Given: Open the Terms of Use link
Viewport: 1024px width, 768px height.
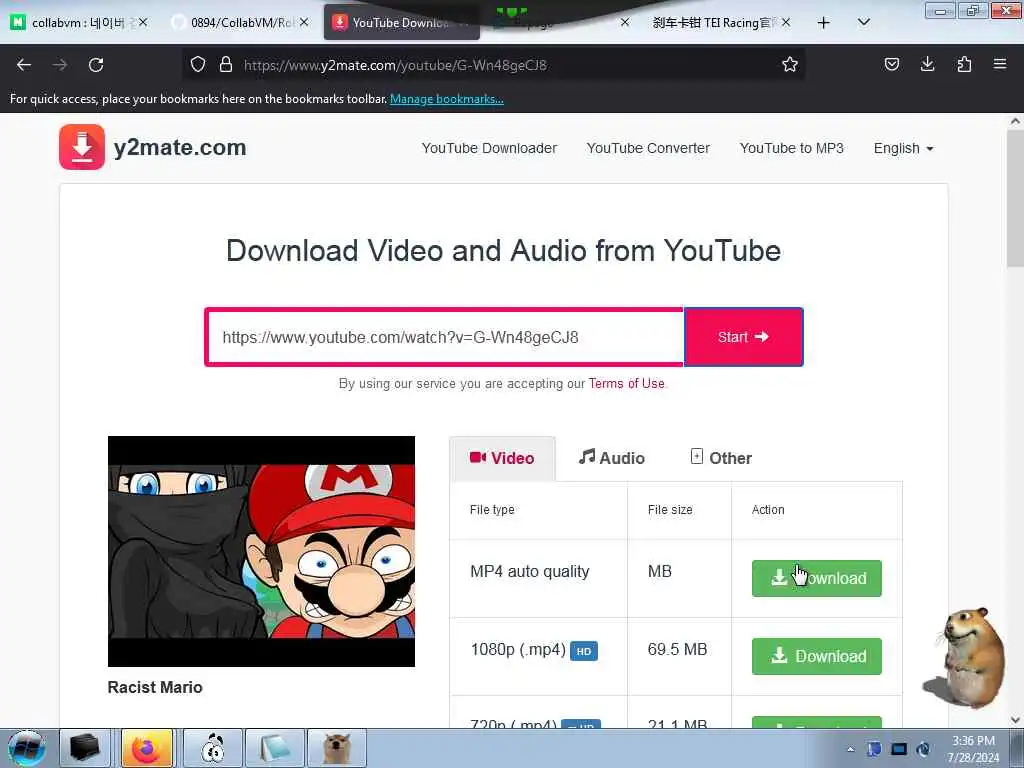Looking at the screenshot, I should [x=626, y=383].
